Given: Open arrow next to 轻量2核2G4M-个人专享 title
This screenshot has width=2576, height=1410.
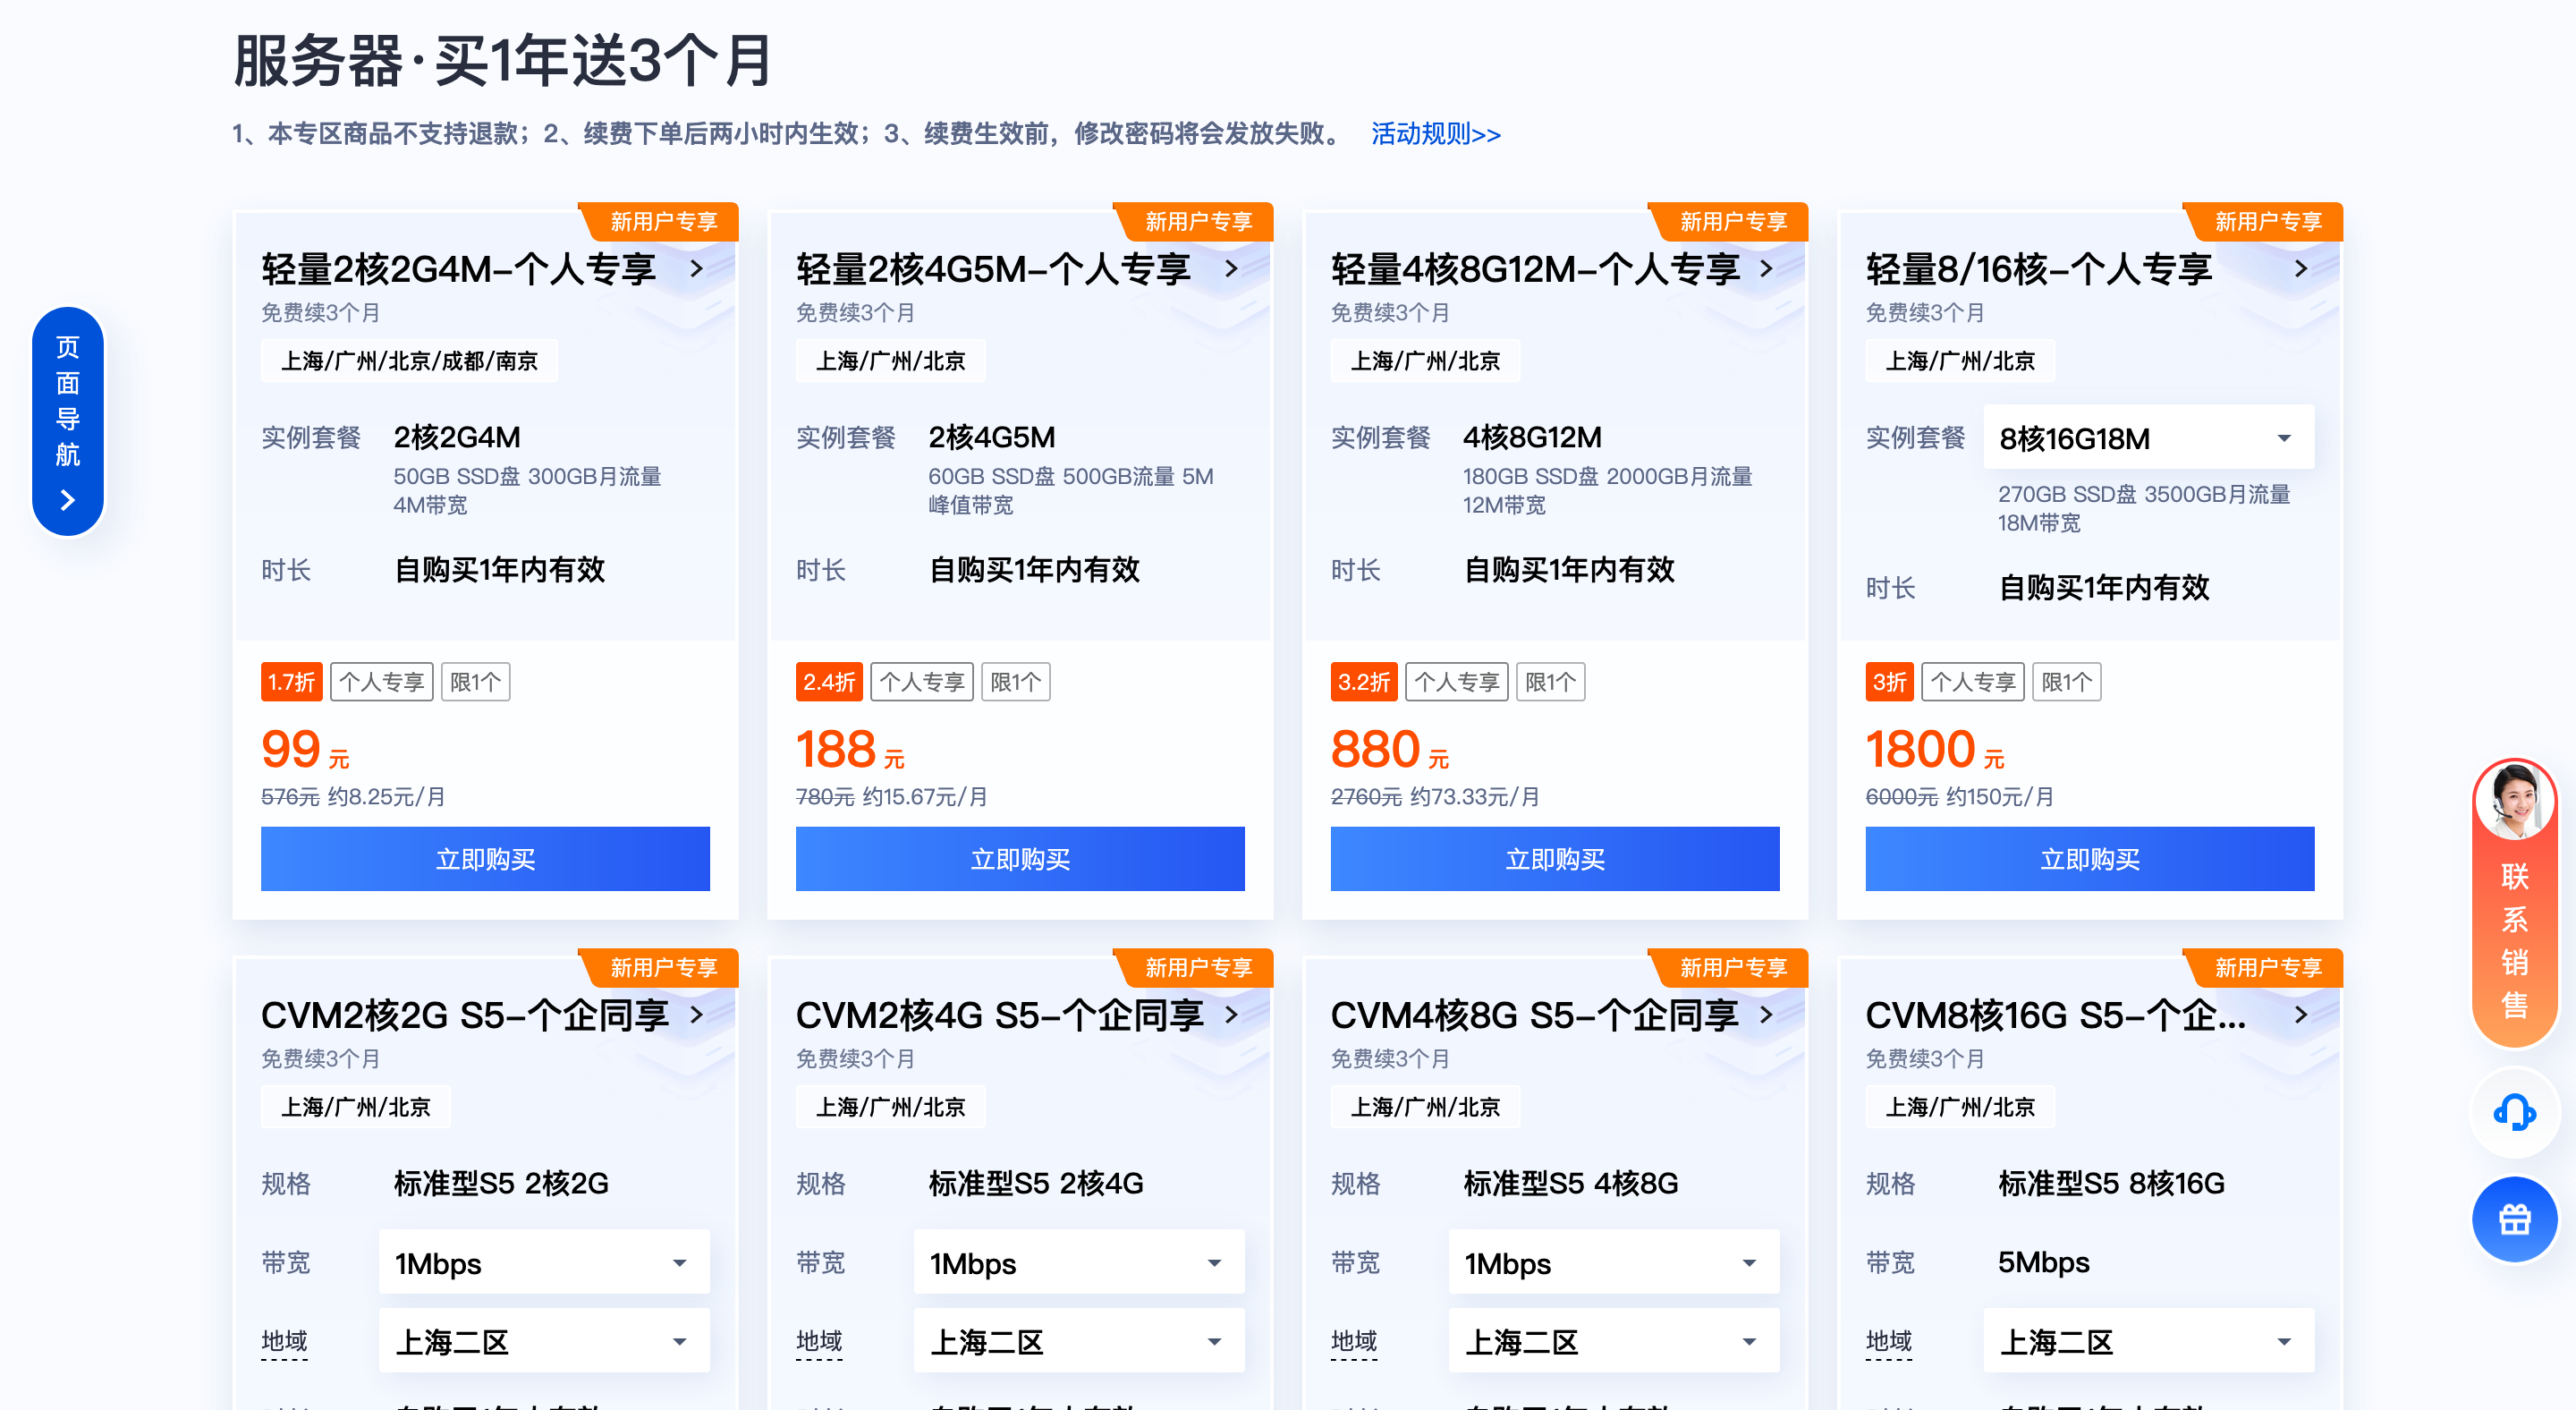Looking at the screenshot, I should click(x=697, y=269).
